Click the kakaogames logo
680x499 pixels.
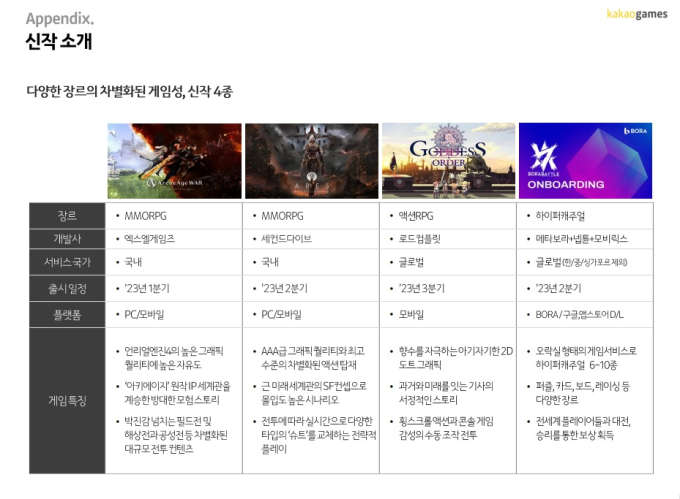(637, 14)
